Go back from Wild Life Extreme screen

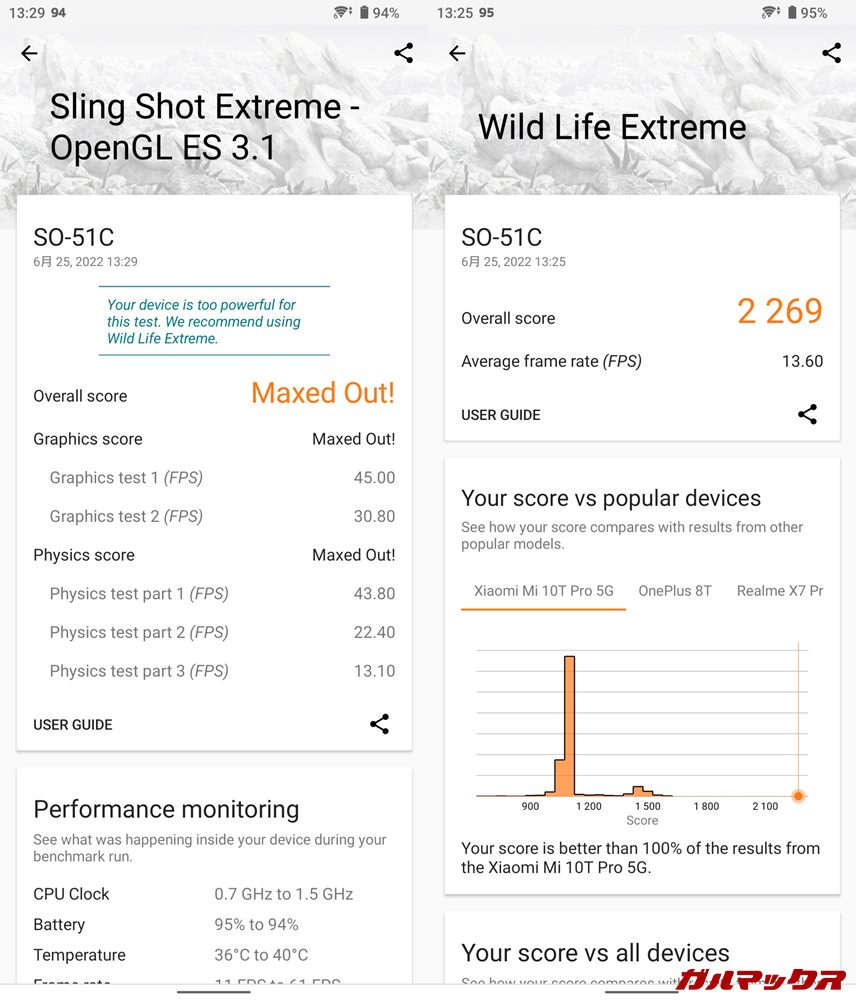point(457,54)
